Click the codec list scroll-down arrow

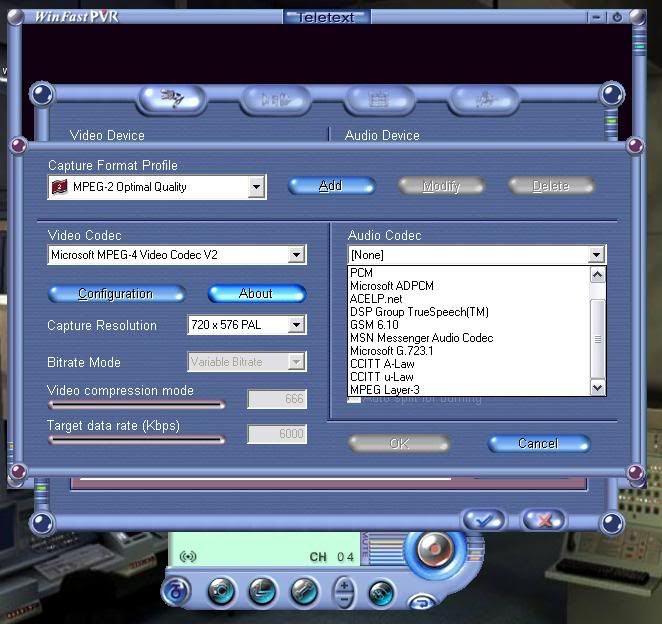tap(597, 387)
